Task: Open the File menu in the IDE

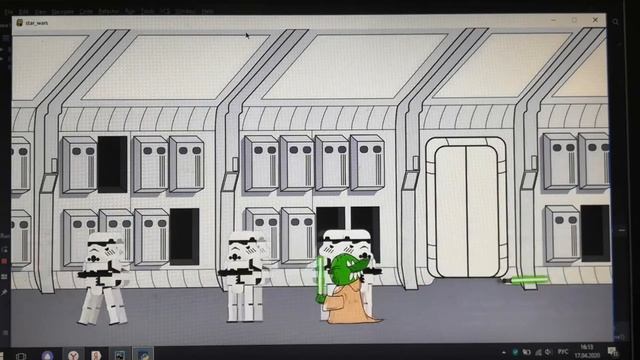Action: click(x=9, y=12)
